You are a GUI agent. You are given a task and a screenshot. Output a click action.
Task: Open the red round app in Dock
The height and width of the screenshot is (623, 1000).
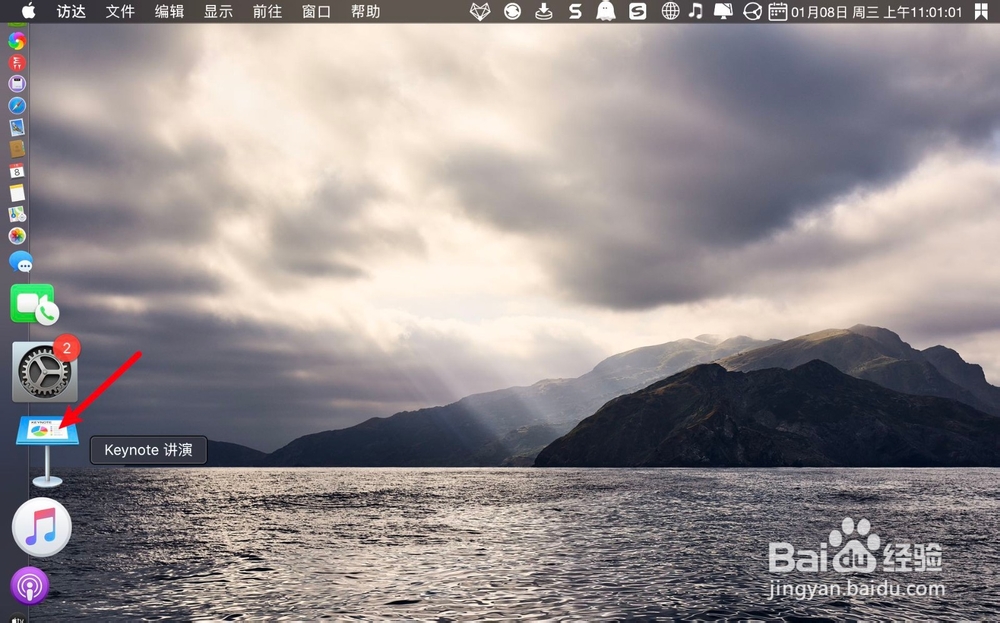click(17, 62)
